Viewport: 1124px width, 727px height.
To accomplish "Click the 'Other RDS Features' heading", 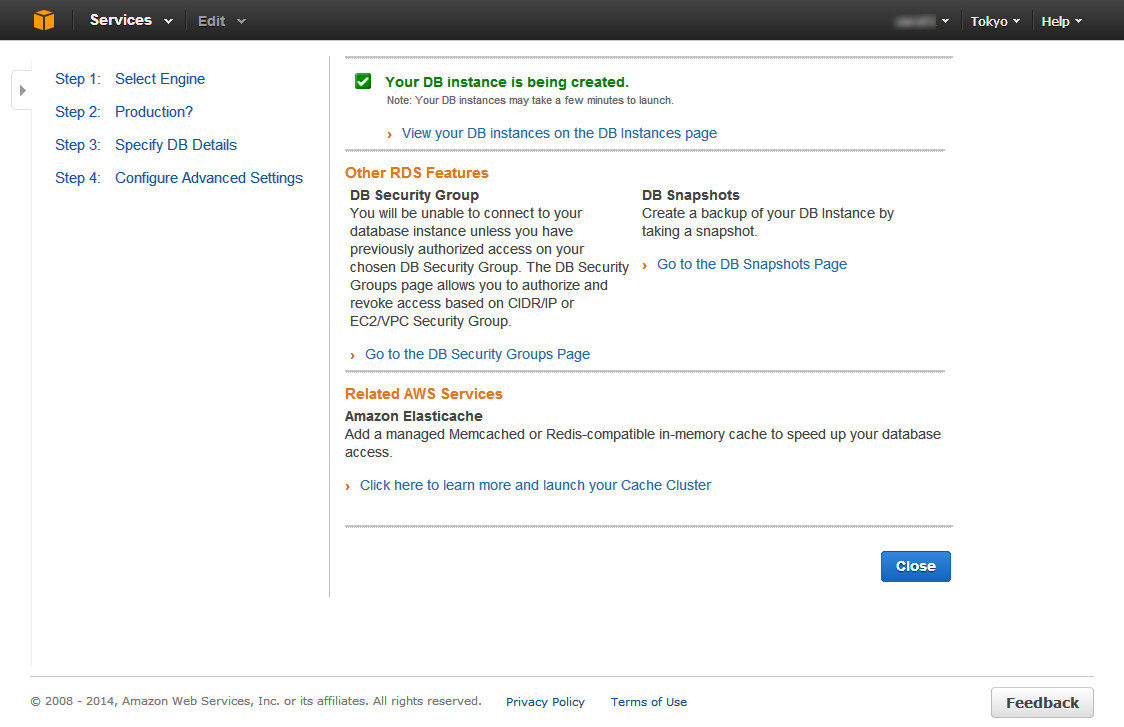I will pos(416,173).
